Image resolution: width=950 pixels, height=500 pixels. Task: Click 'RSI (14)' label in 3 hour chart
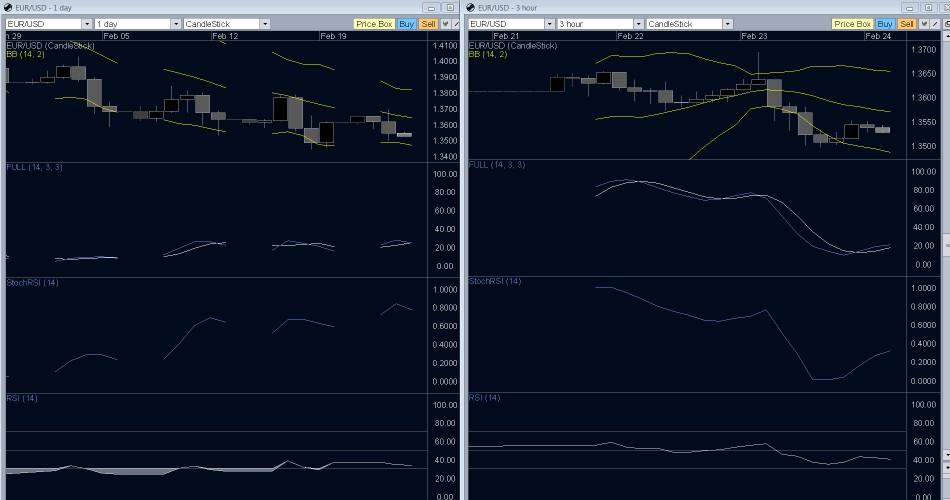coord(484,397)
